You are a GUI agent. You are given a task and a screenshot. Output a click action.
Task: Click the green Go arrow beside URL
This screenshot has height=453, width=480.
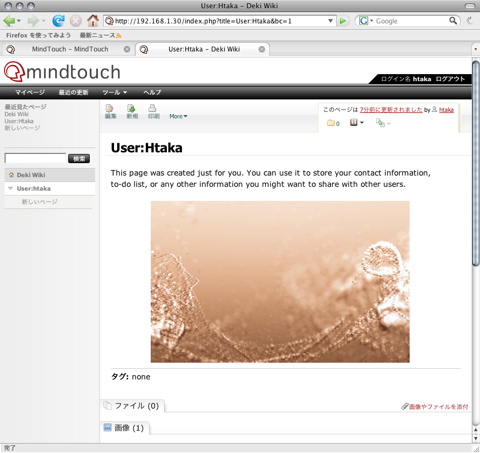343,21
